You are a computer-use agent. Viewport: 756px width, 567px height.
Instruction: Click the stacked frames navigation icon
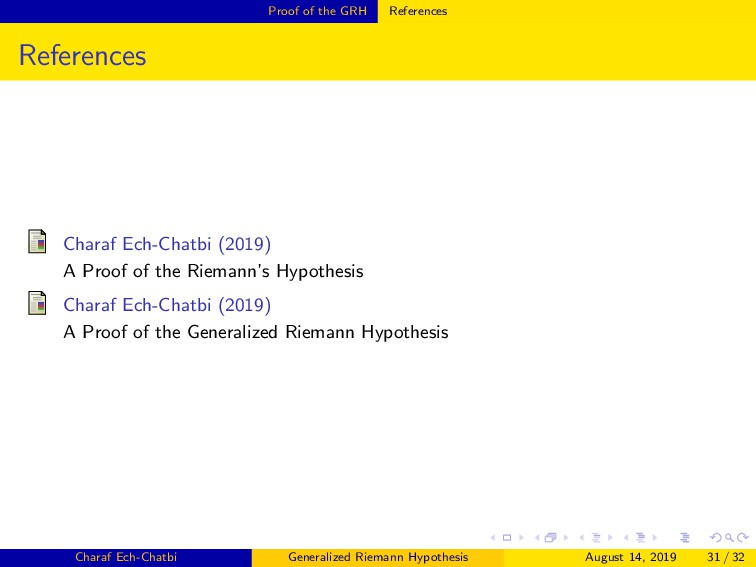click(551, 537)
